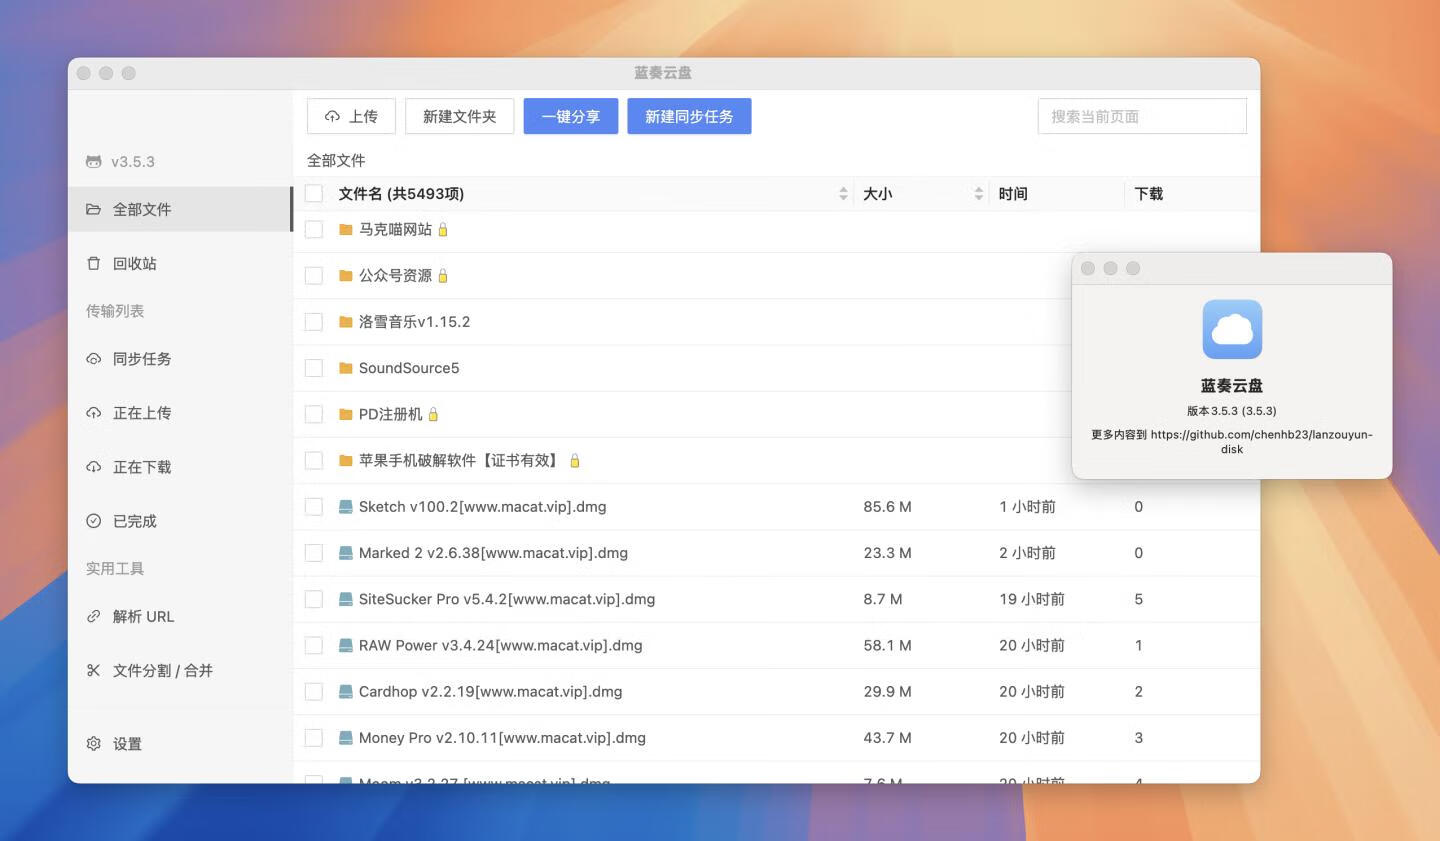This screenshot has width=1440, height=841.
Task: Click the sort arrows in the 文件名 column
Action: (x=843, y=194)
